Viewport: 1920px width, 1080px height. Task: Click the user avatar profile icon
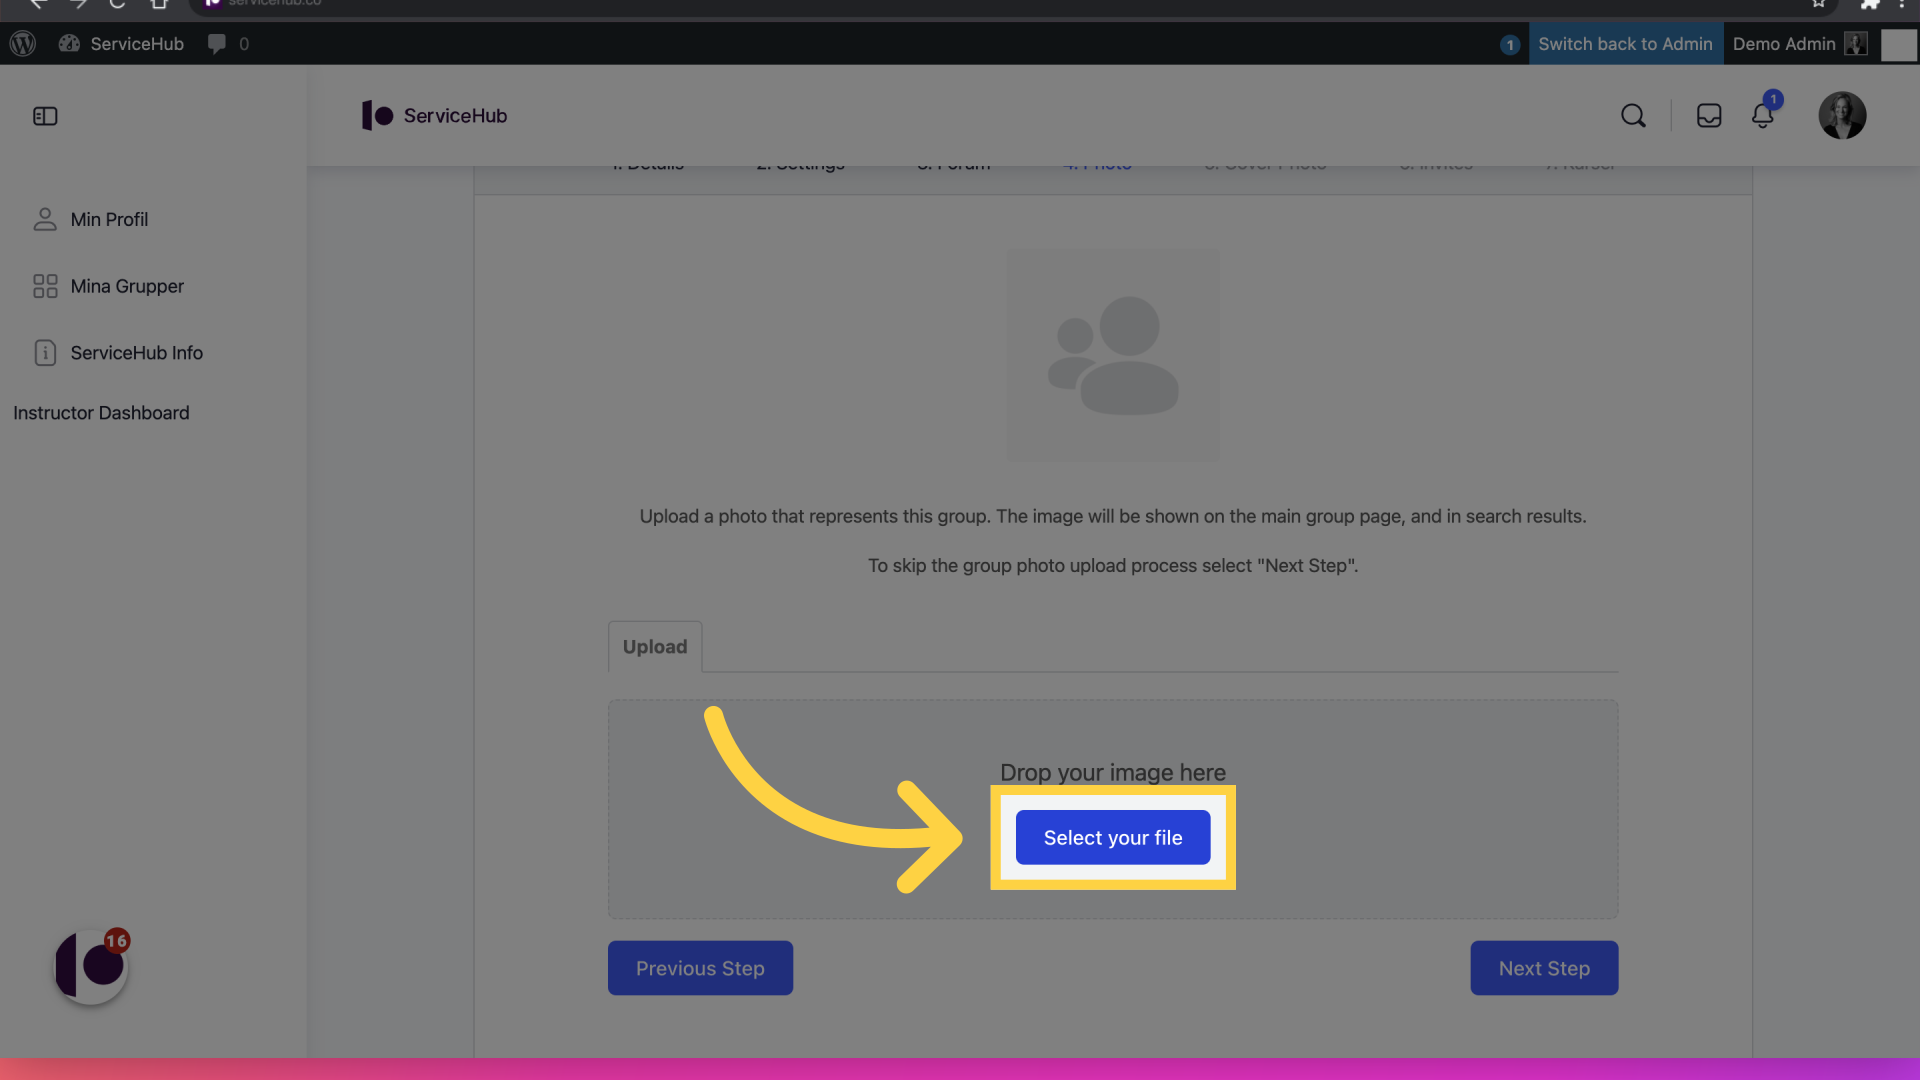1842,115
